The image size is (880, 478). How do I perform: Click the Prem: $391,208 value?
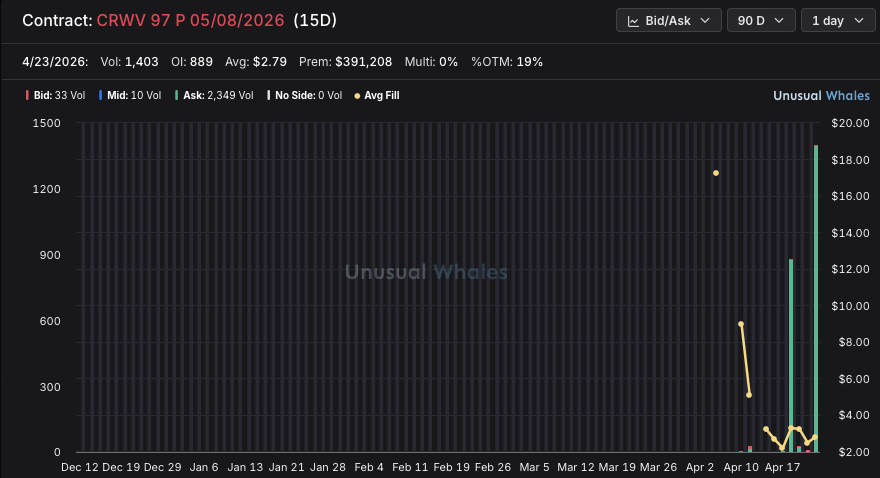(x=345, y=62)
